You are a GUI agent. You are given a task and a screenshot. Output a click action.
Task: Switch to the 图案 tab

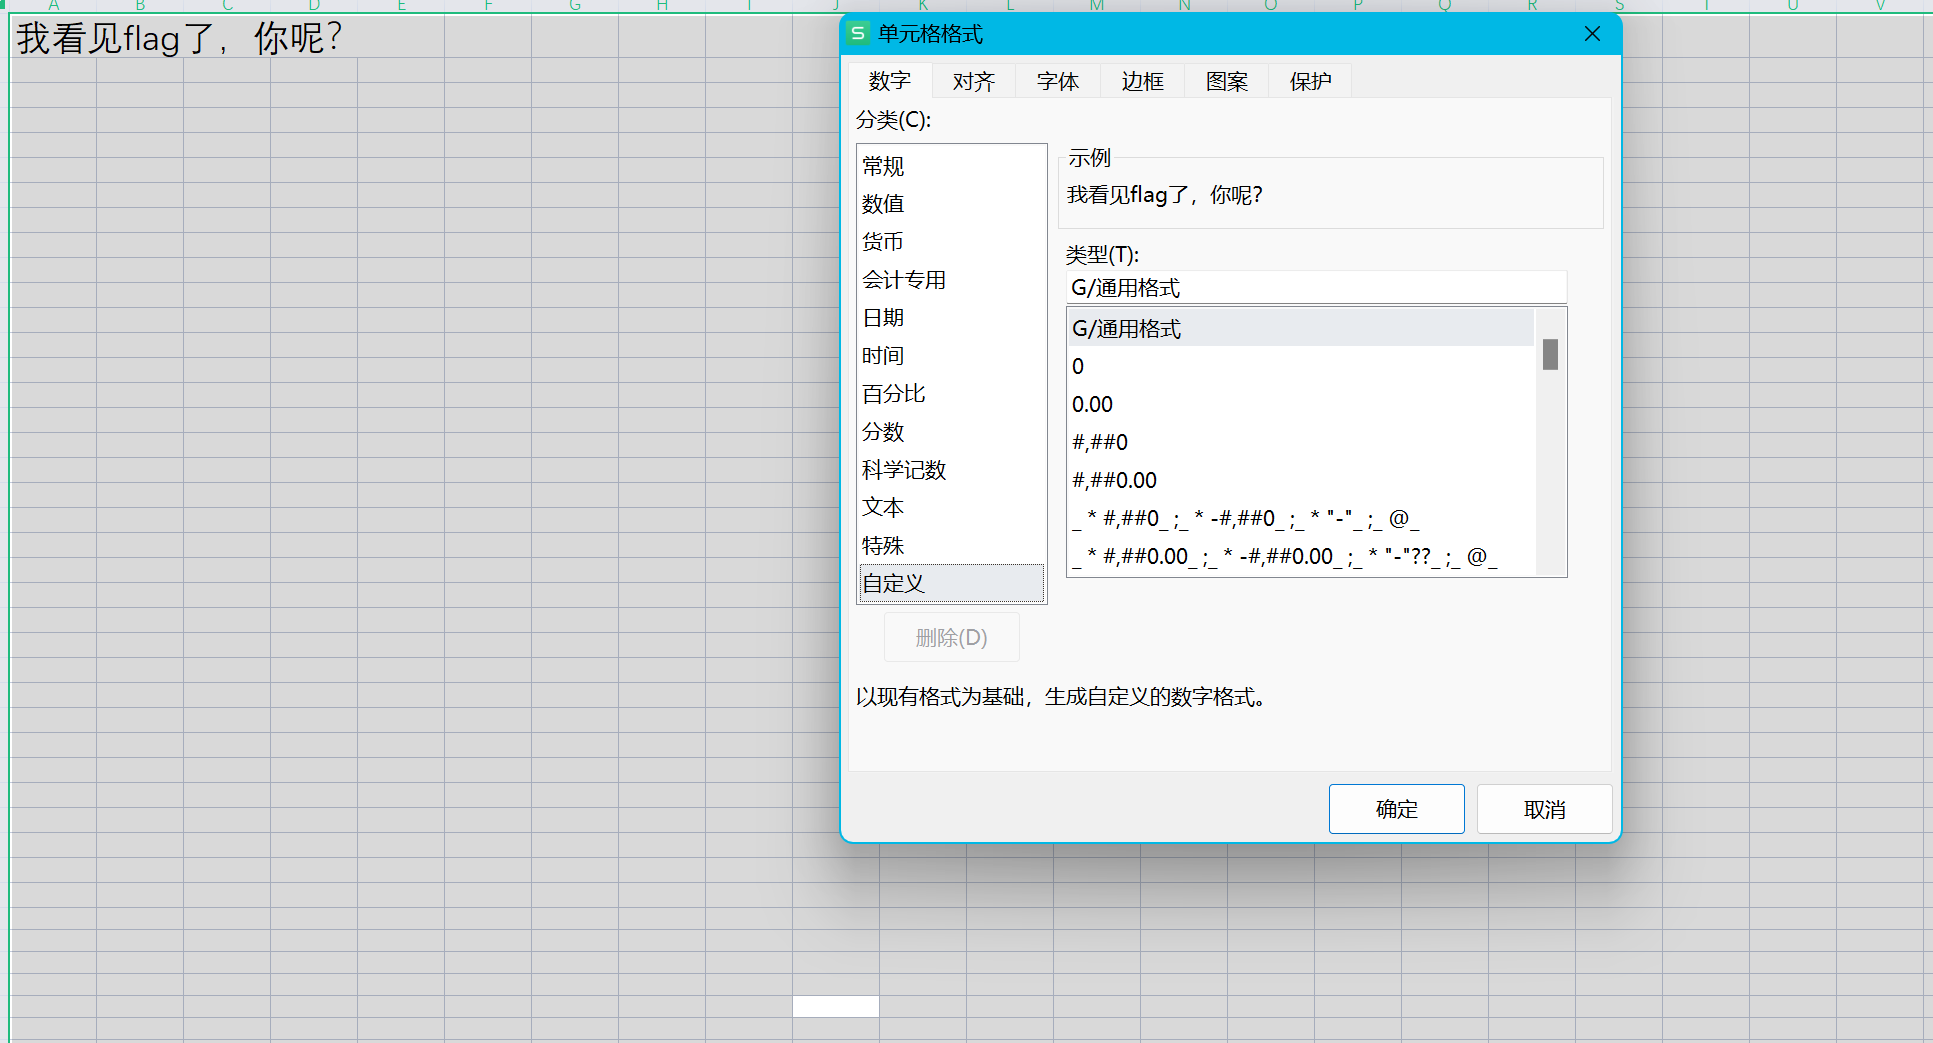pos(1227,81)
